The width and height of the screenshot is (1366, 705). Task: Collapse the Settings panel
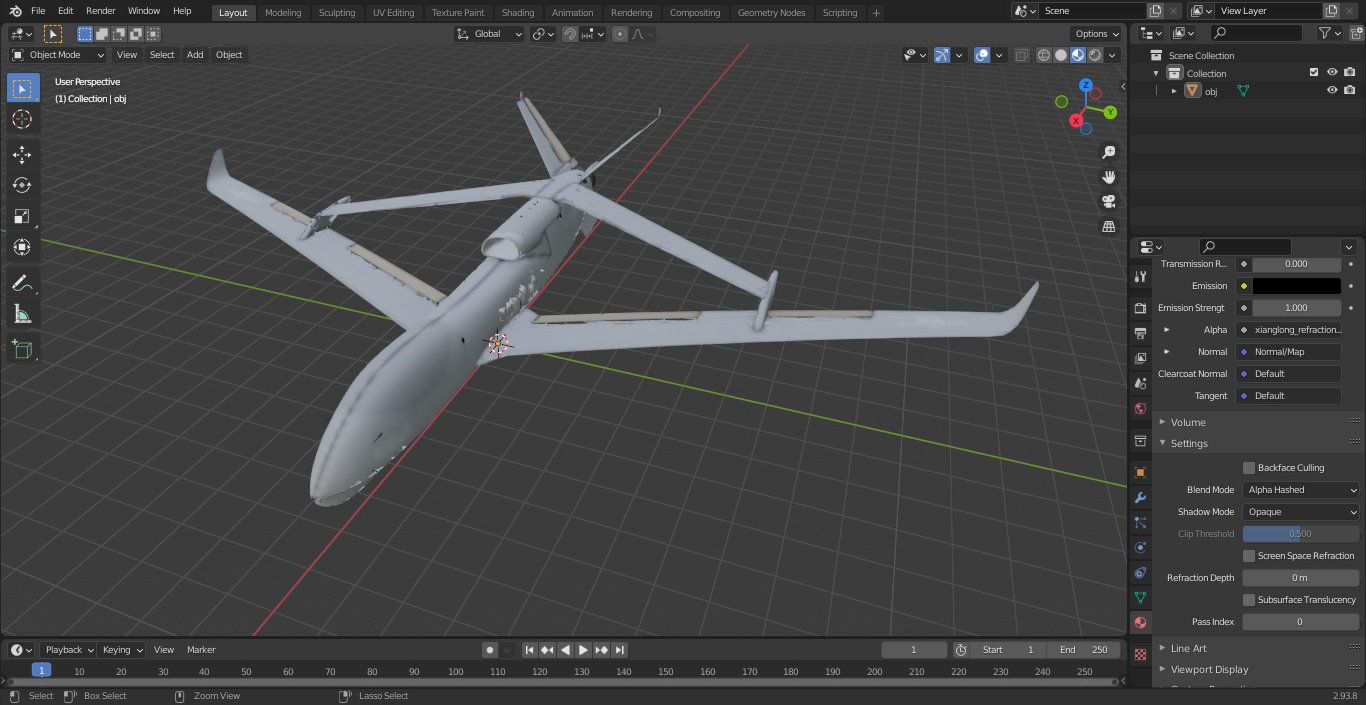coord(1189,443)
